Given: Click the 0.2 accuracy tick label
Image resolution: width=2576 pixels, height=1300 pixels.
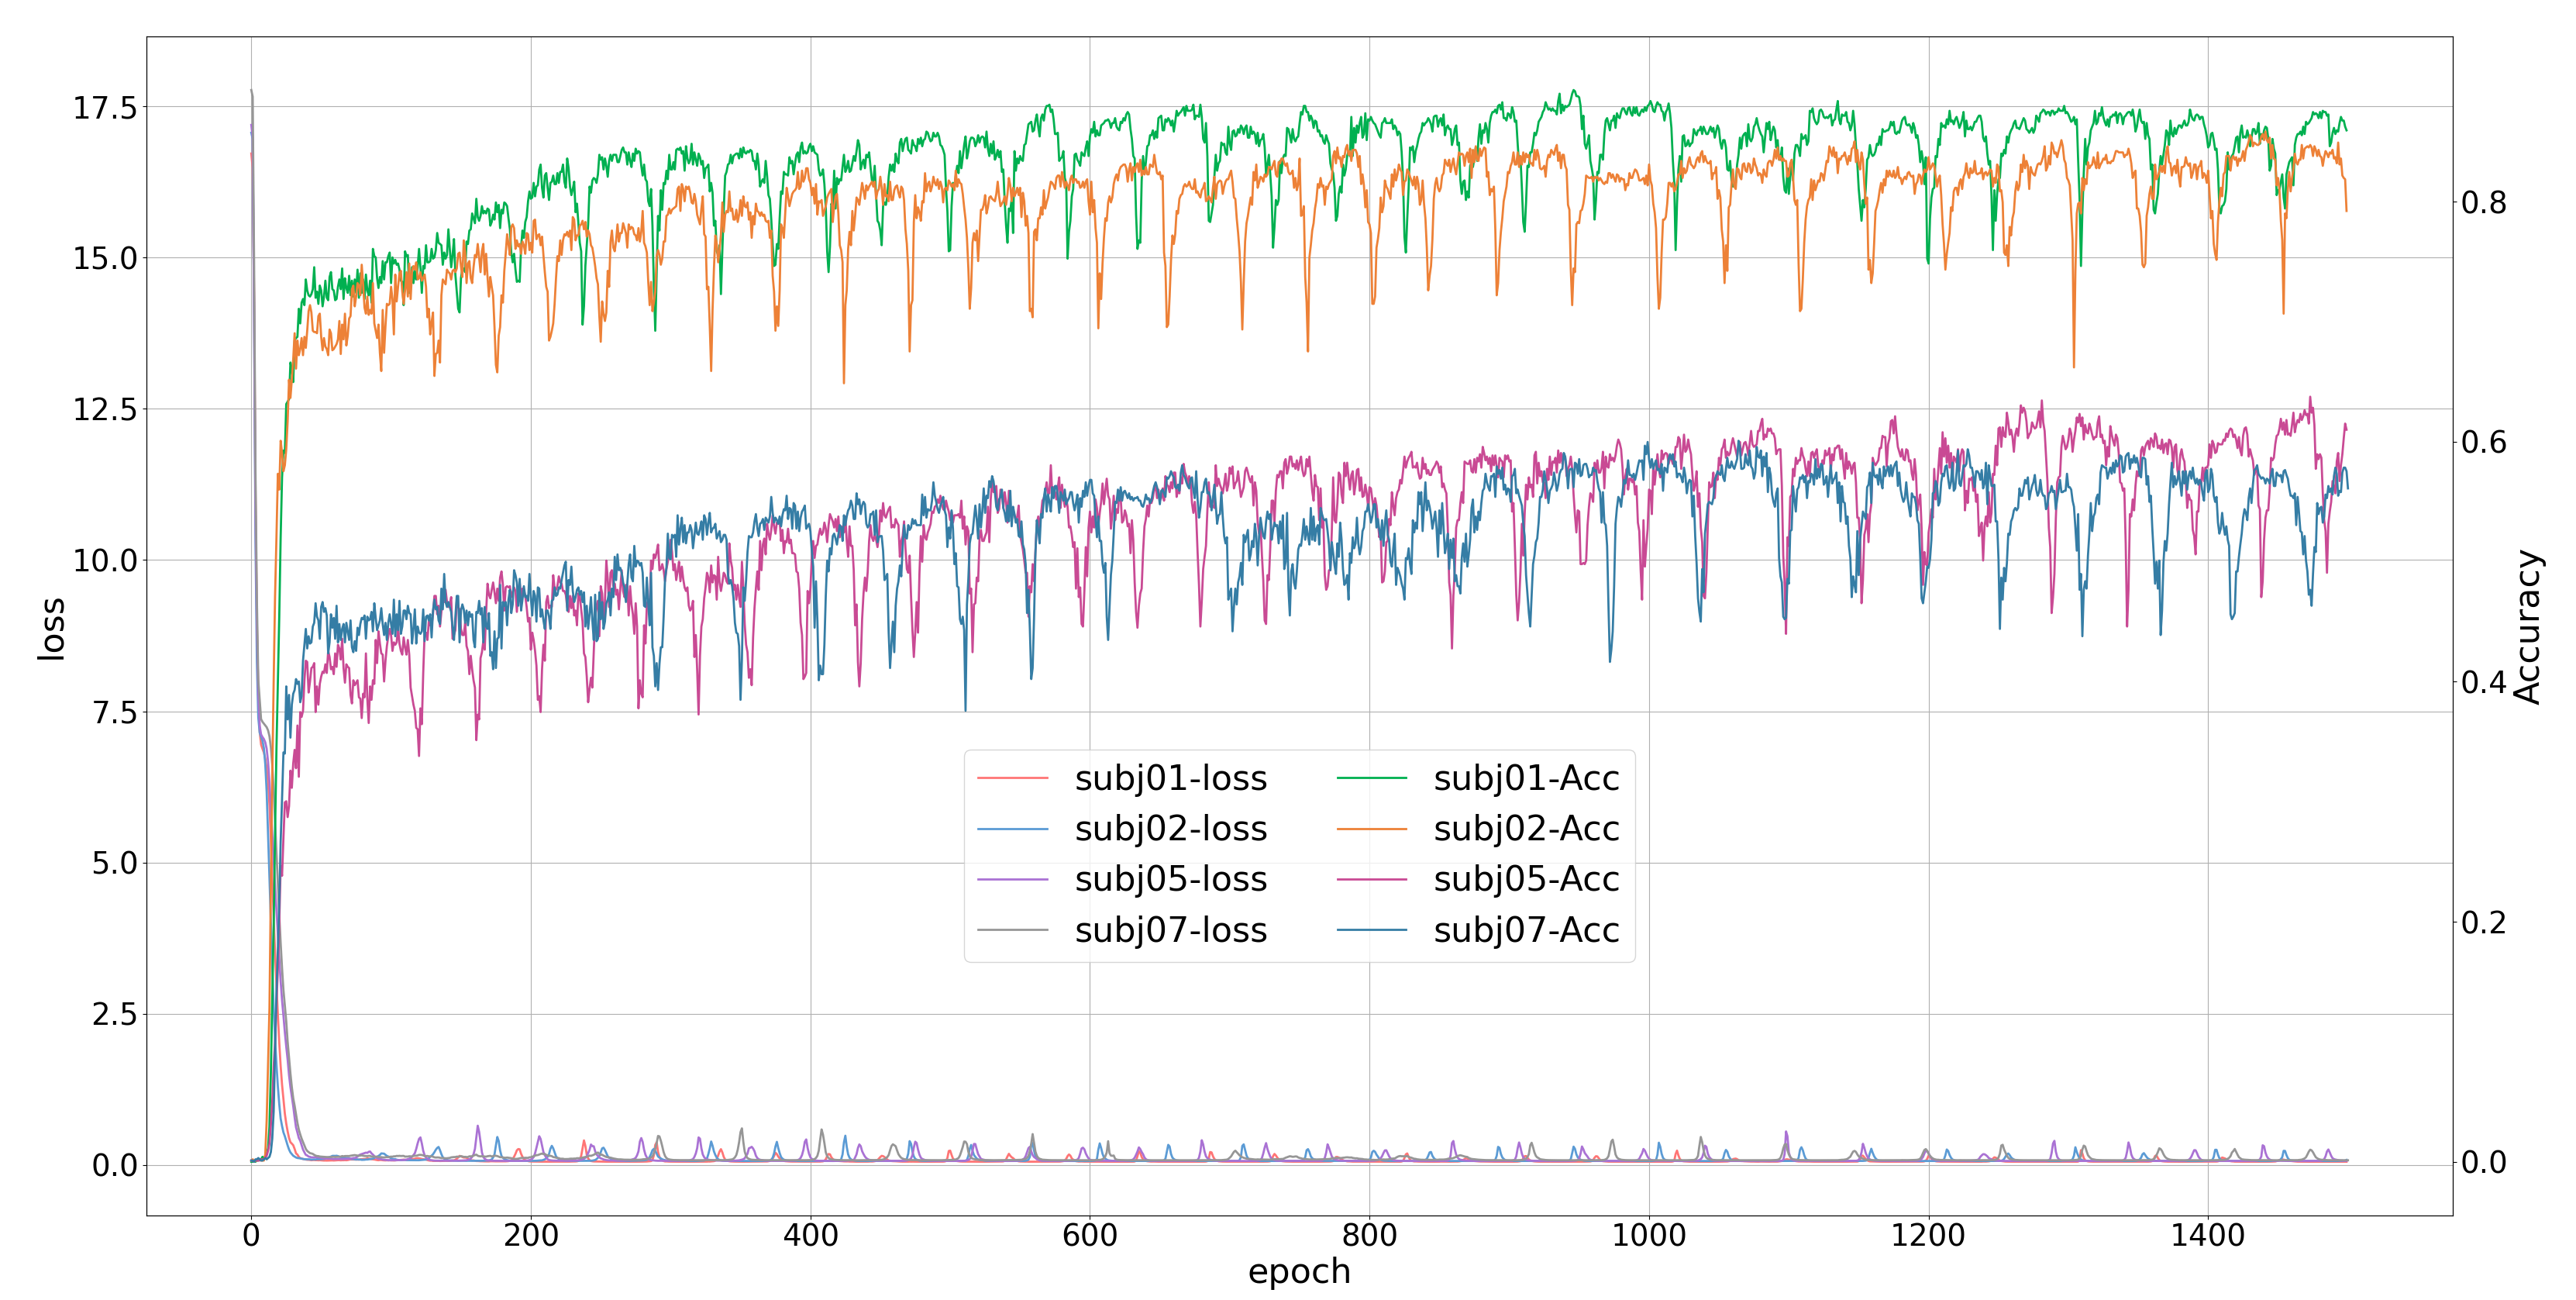Looking at the screenshot, I should 2484,922.
